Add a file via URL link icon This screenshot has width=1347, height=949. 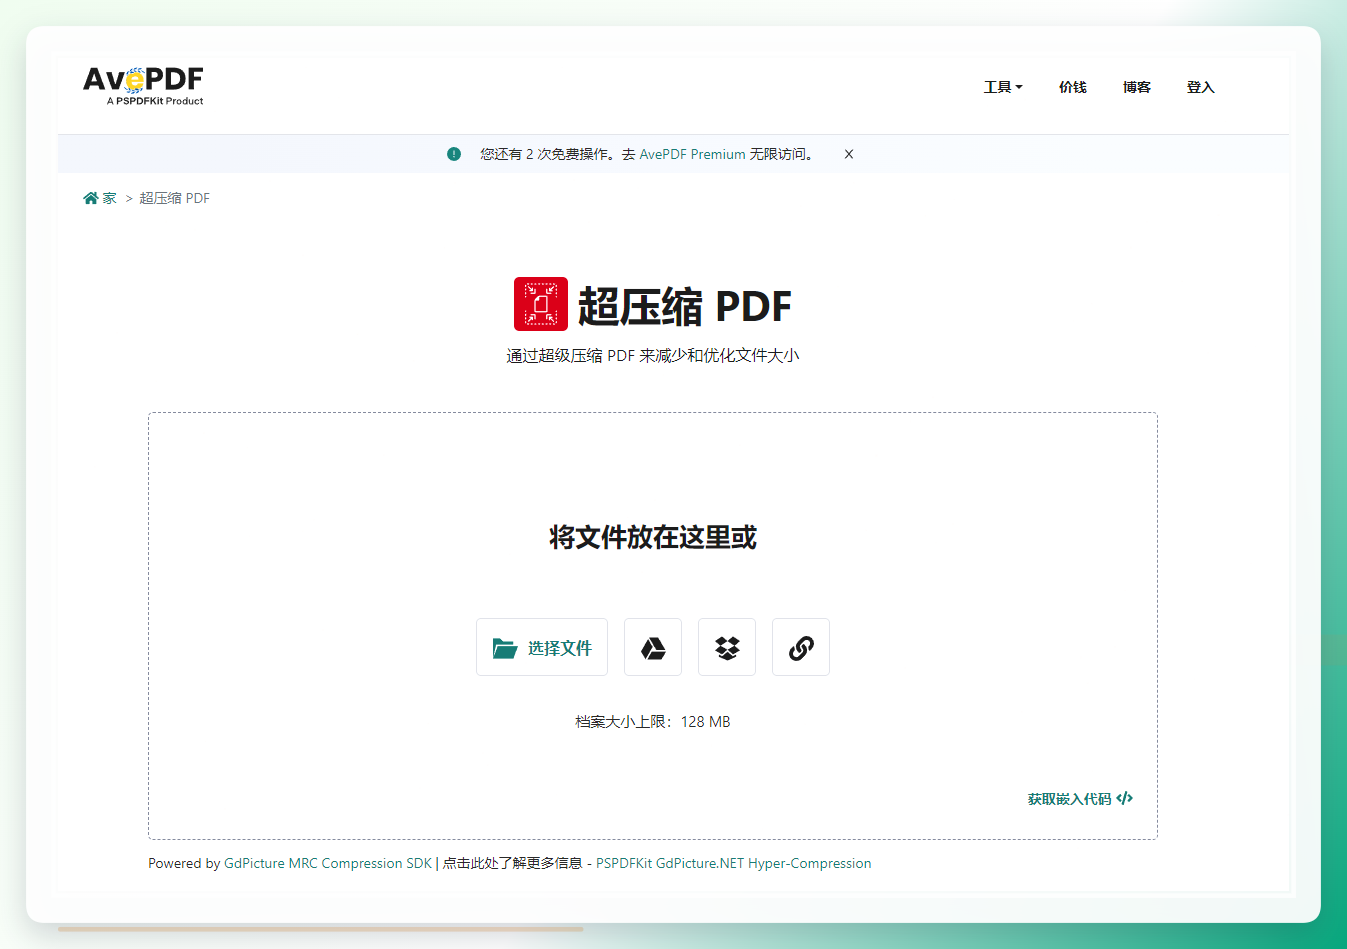point(801,647)
